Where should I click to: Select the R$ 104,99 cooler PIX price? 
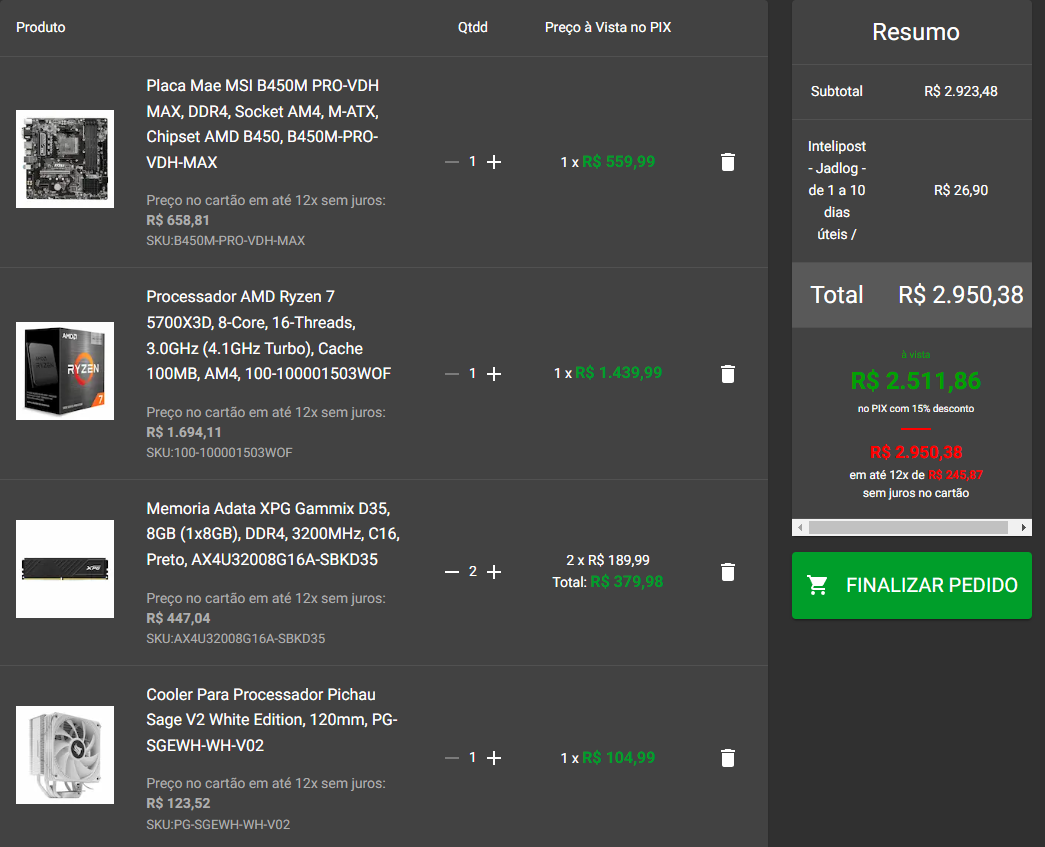618,758
